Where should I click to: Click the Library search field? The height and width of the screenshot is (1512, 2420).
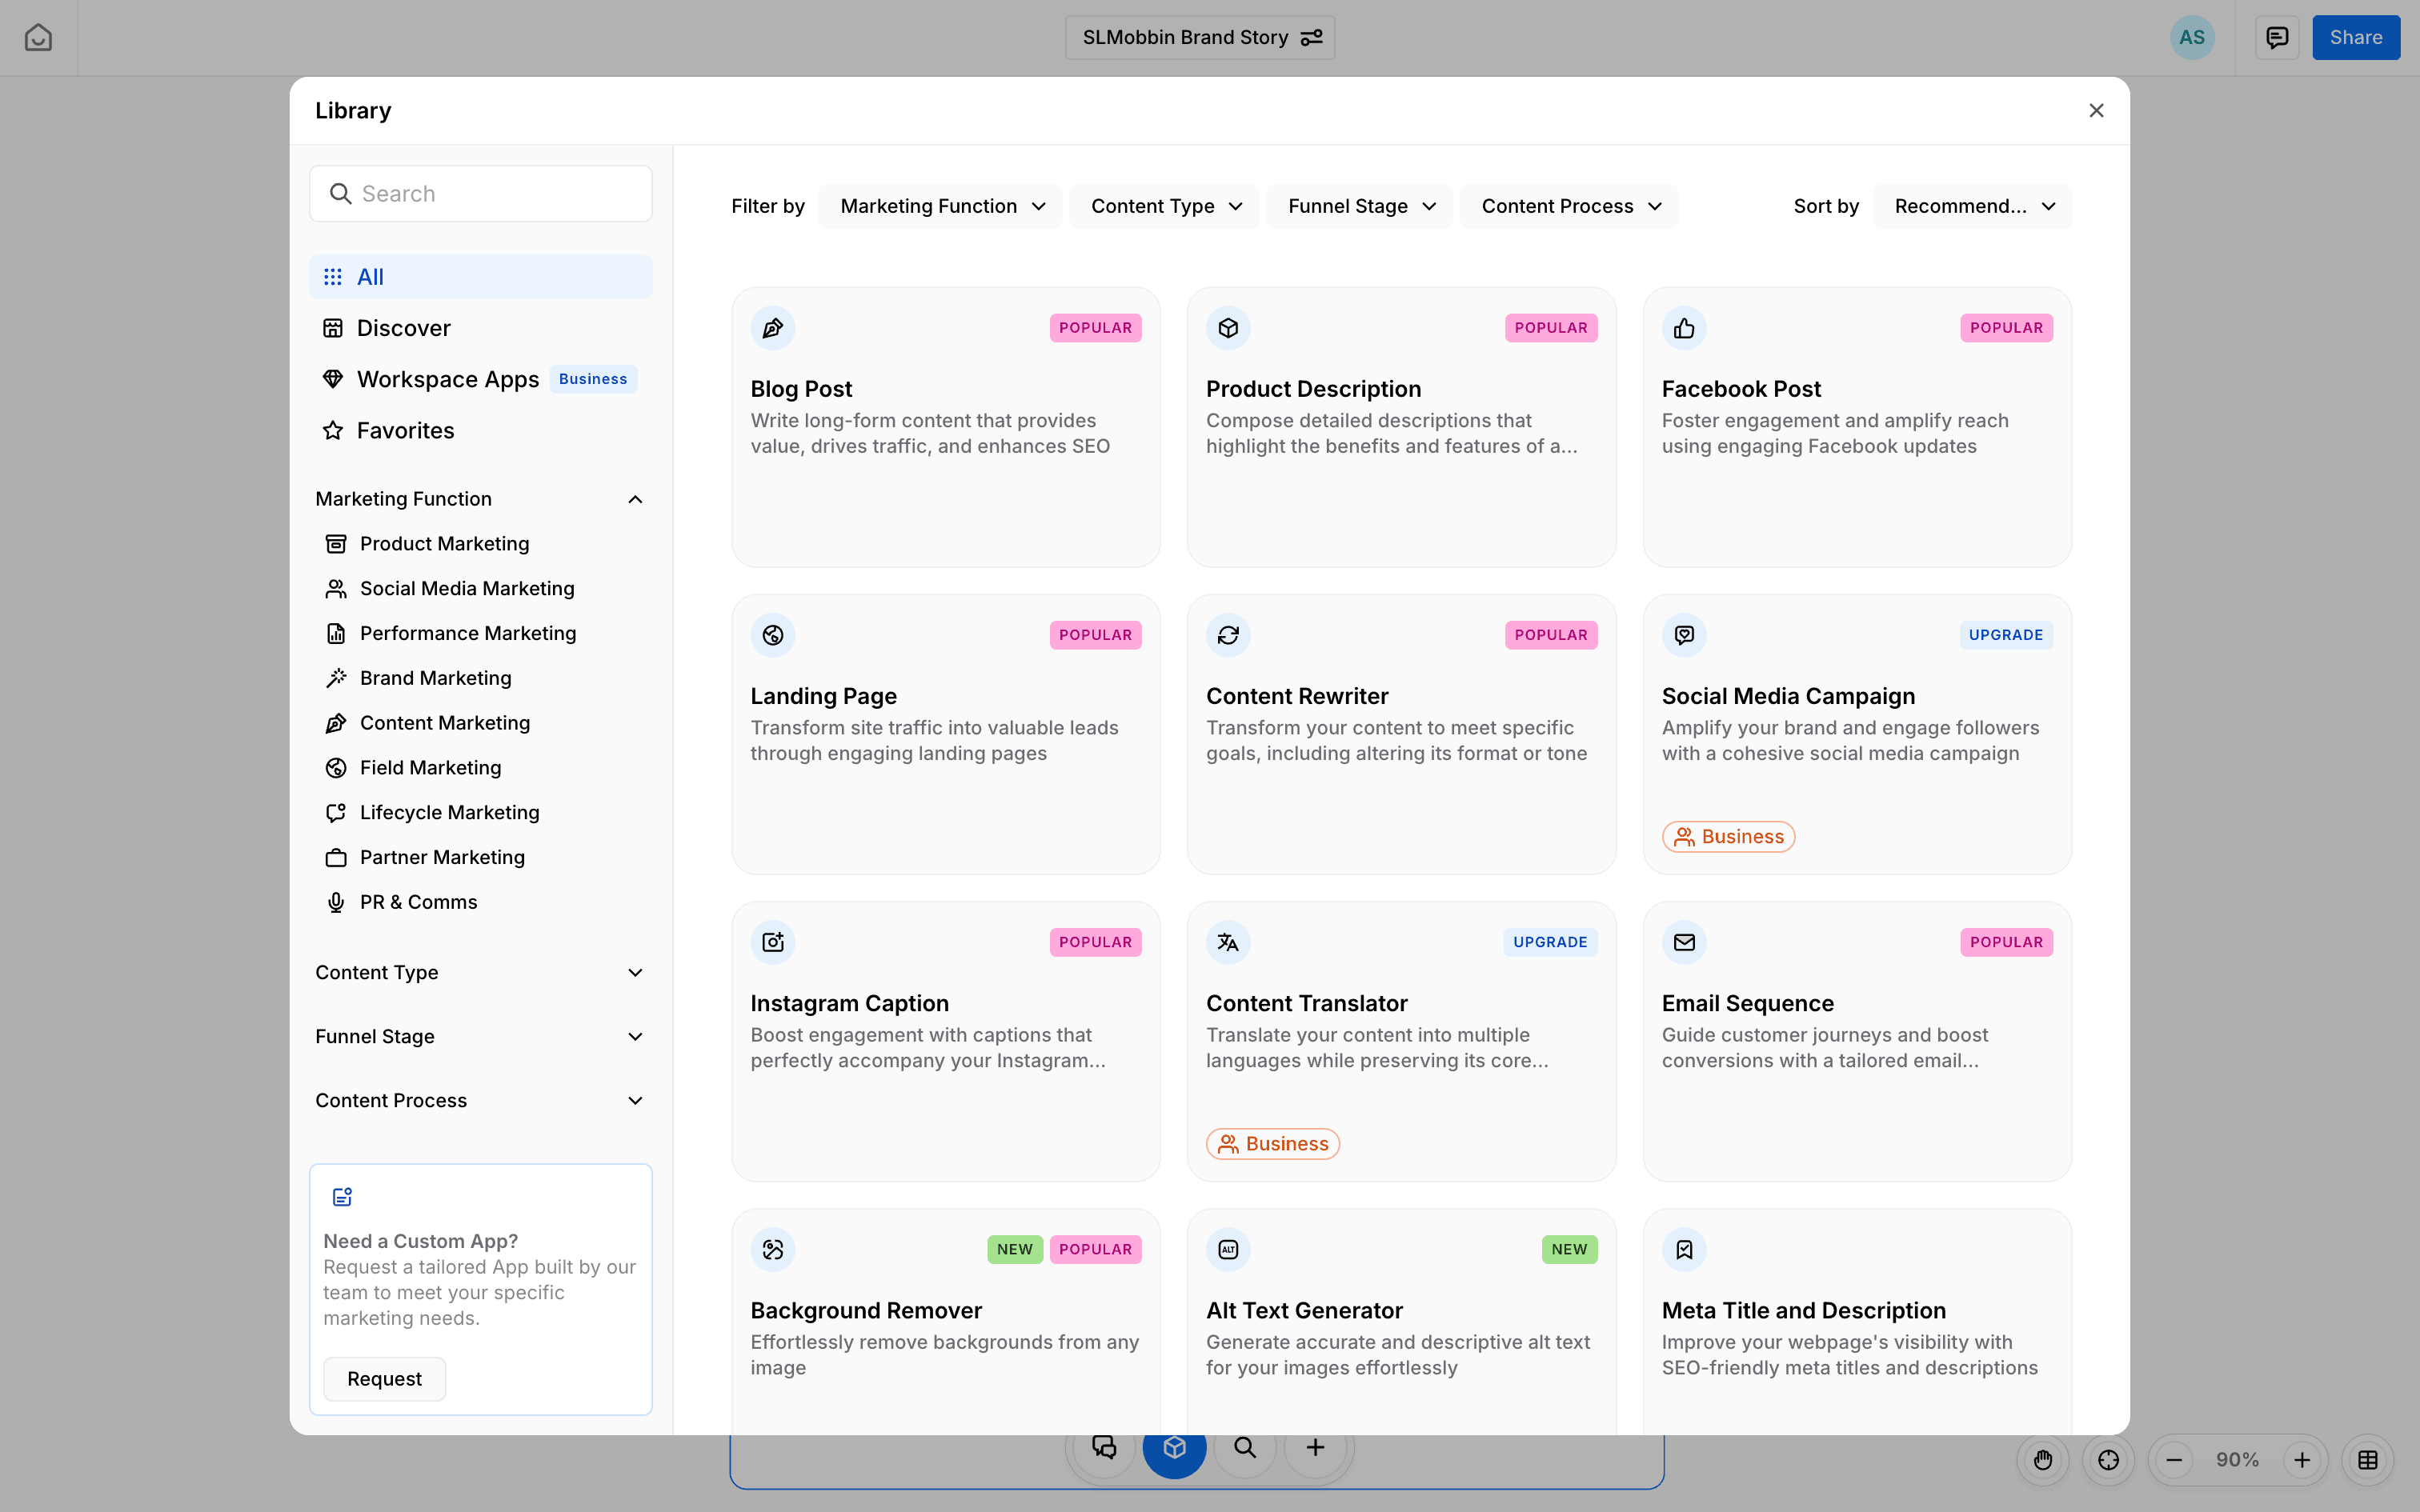click(481, 193)
